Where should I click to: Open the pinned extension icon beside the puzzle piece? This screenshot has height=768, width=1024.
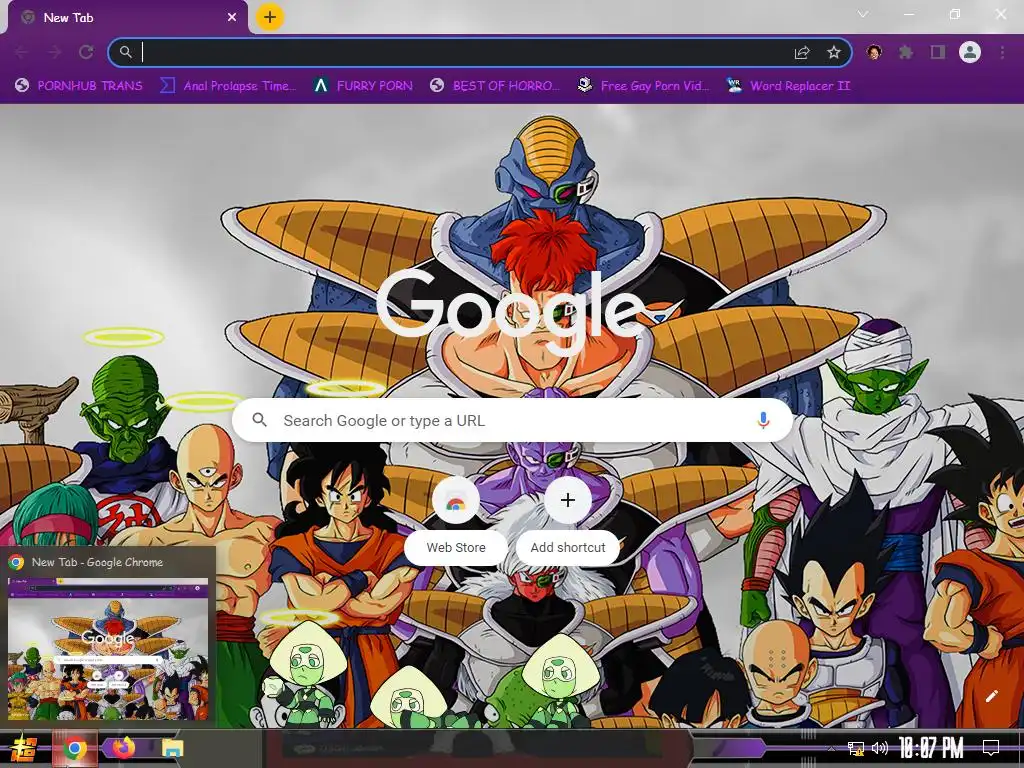tap(874, 52)
